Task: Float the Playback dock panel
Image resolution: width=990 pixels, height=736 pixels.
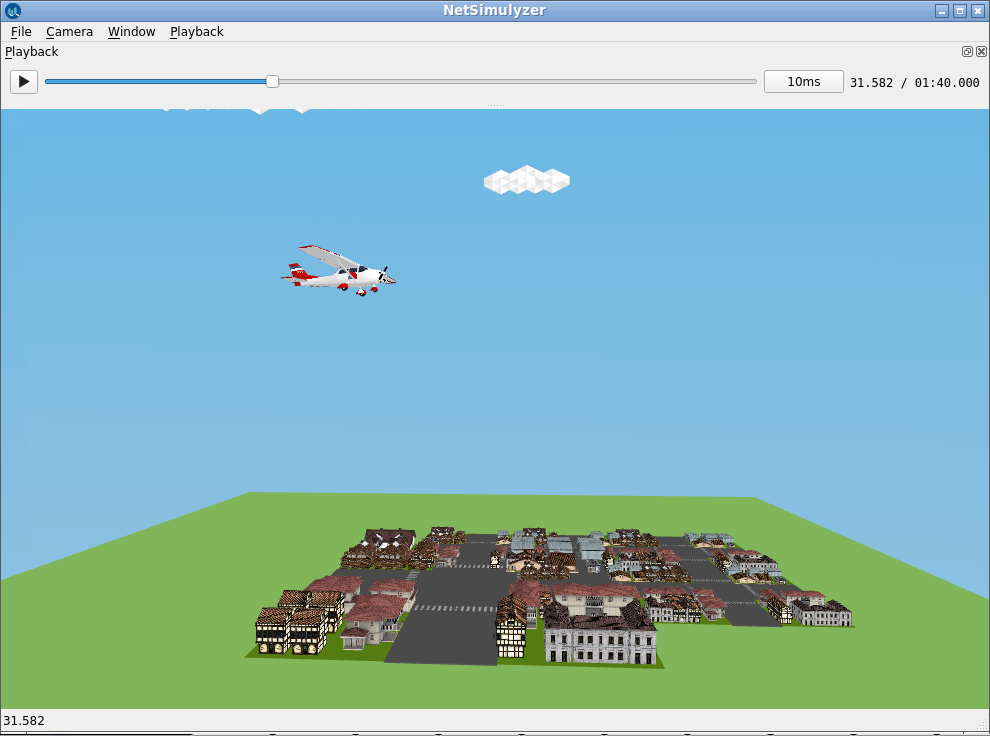Action: pyautogui.click(x=967, y=52)
